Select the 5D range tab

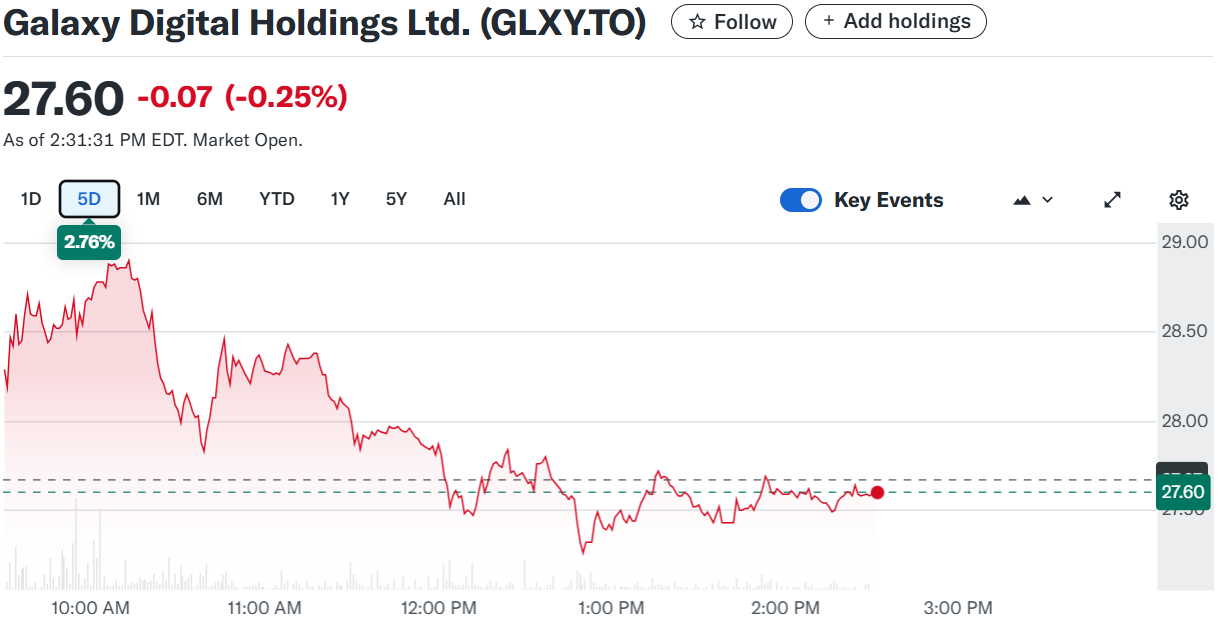pos(89,199)
